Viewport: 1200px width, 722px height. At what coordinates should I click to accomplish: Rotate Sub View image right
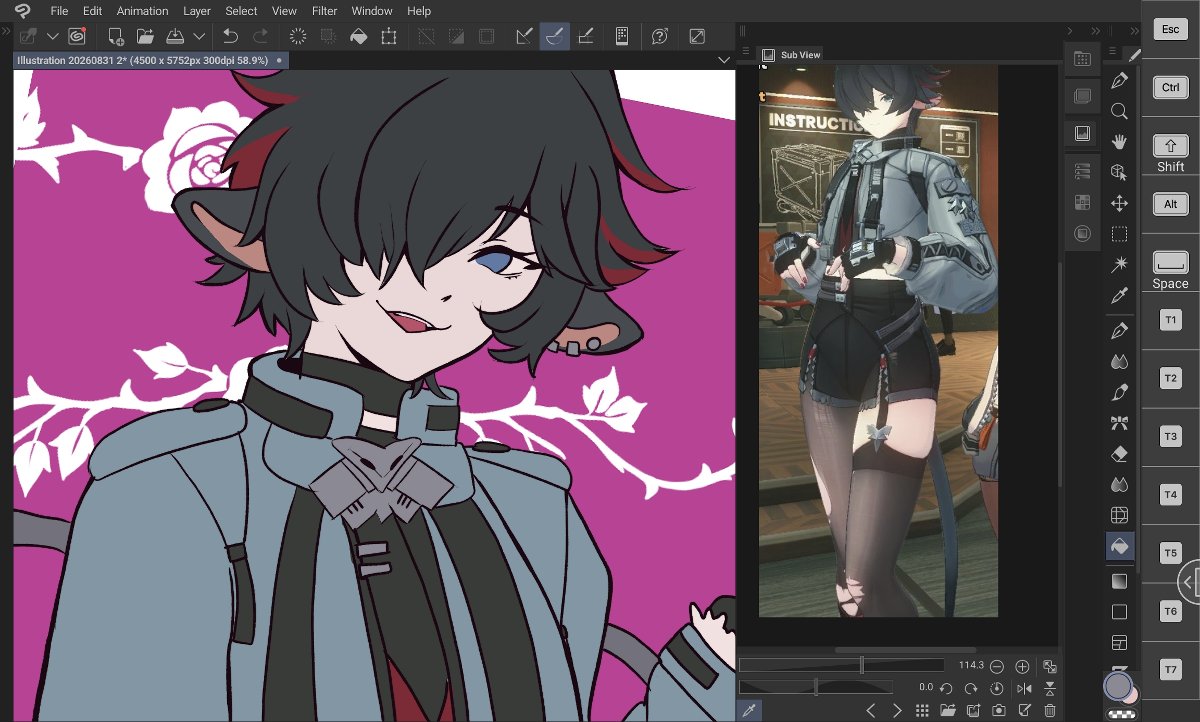[x=971, y=688]
